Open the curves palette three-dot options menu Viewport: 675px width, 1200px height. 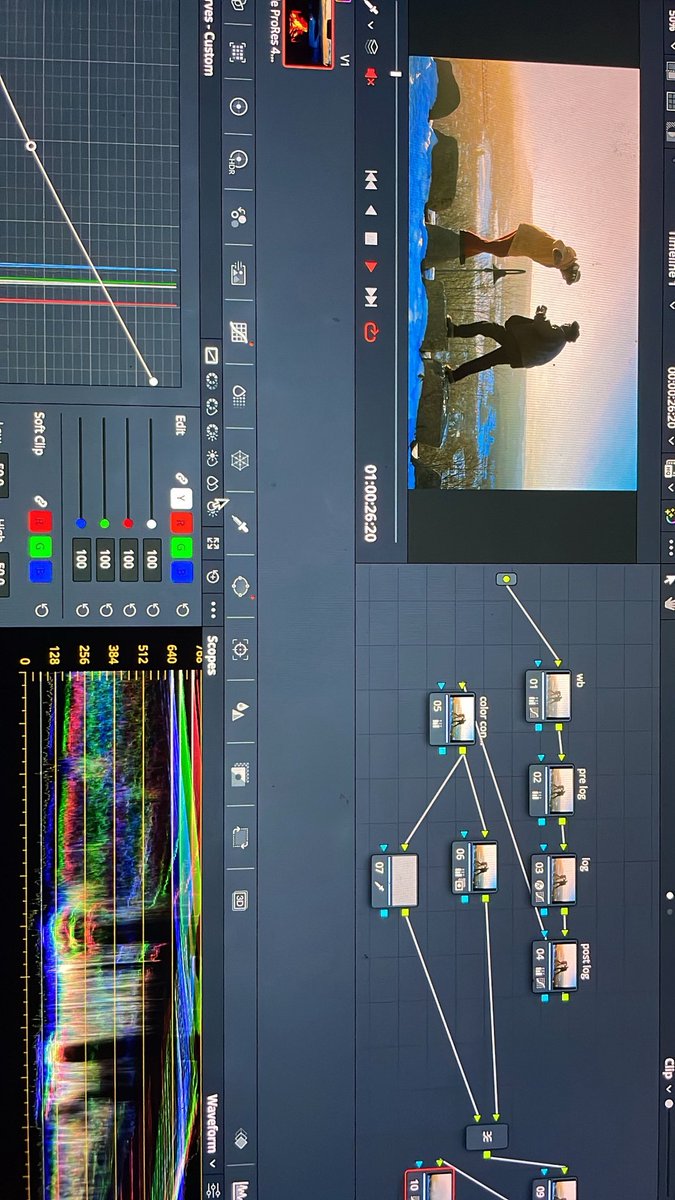214,610
